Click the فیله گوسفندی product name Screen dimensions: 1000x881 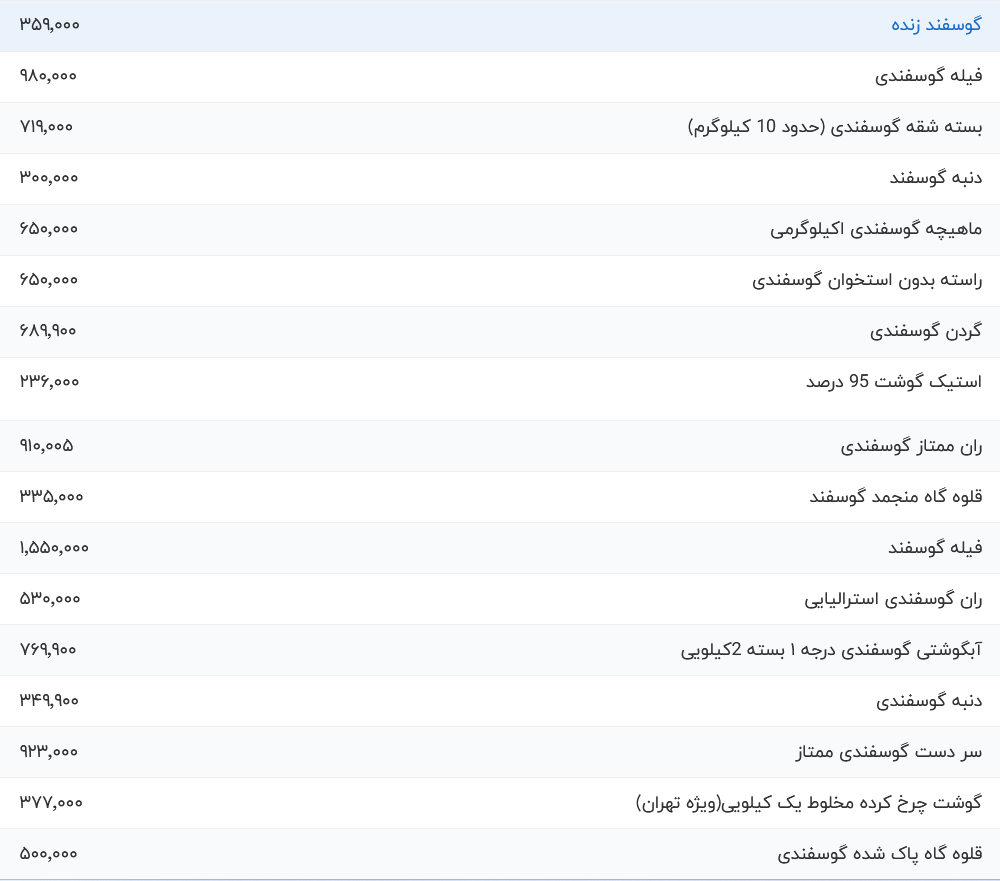[928, 76]
